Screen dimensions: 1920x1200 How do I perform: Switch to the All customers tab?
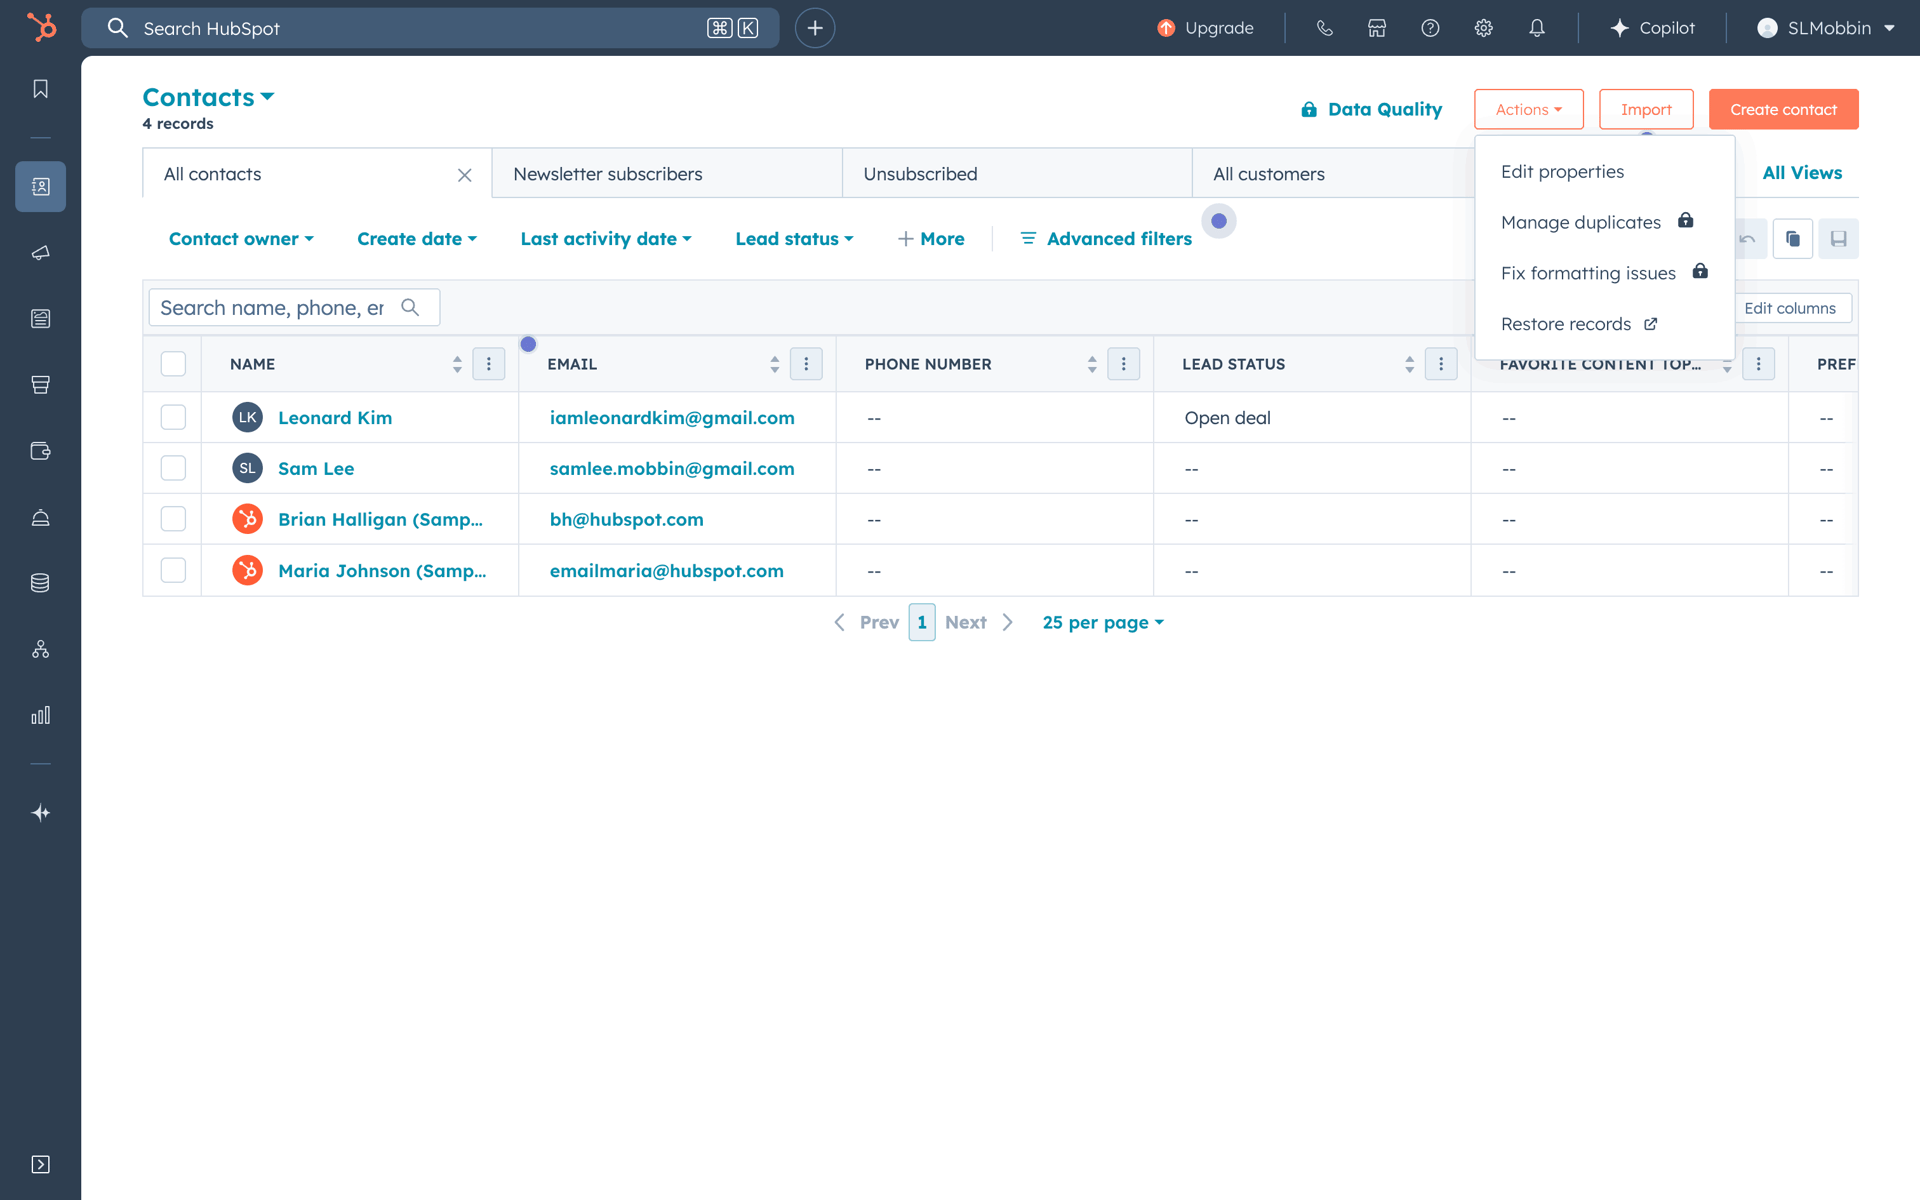[1333, 174]
